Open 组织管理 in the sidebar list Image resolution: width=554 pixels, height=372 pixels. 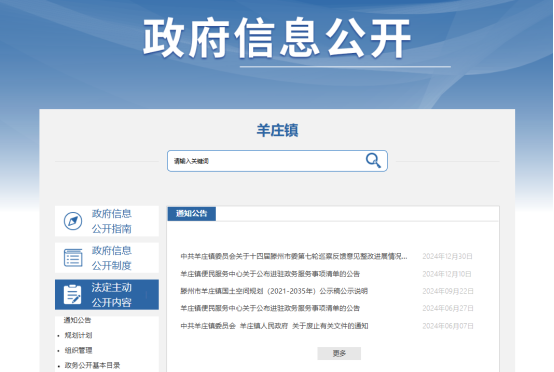click(x=78, y=350)
